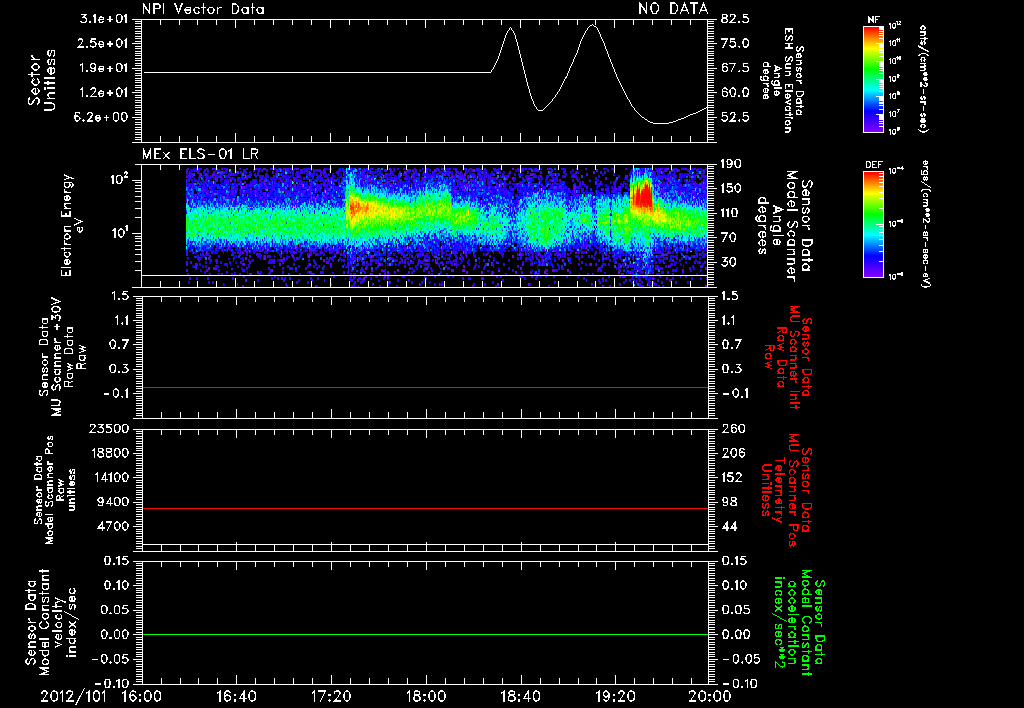Click the green Model Constant acceleration label
This screenshot has width=1024, height=708.
pyautogui.click(x=799, y=624)
